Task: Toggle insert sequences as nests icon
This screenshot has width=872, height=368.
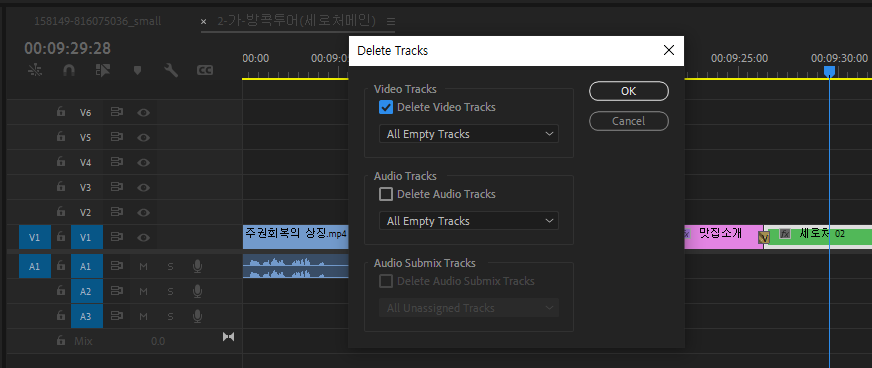Action: click(x=35, y=71)
